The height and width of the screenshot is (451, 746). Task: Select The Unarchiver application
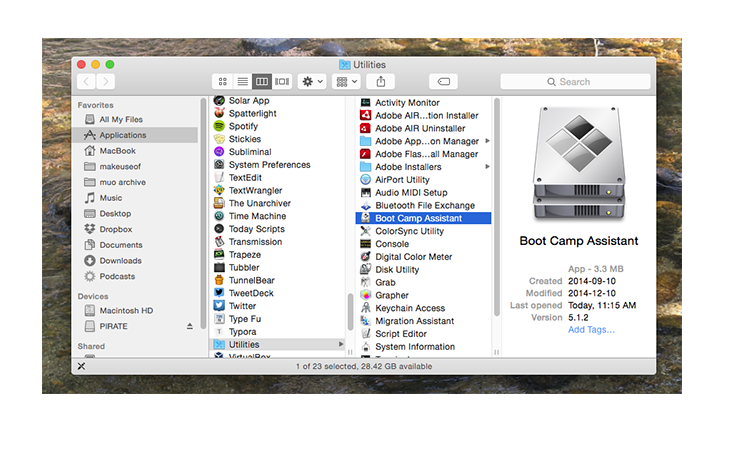point(259,203)
